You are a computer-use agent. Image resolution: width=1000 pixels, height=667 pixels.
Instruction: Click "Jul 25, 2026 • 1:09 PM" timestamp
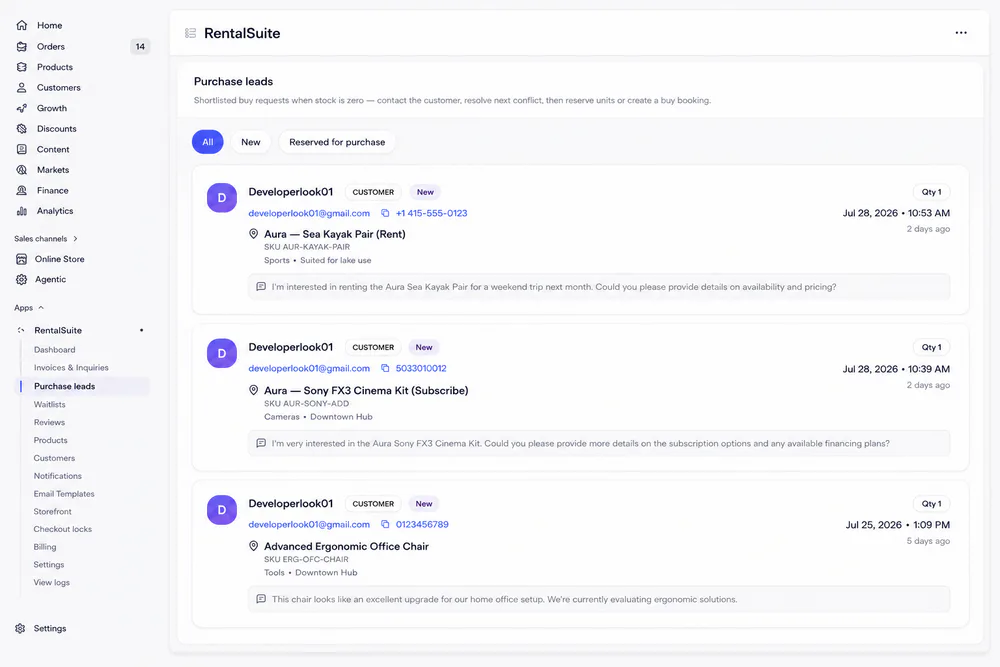(897, 525)
